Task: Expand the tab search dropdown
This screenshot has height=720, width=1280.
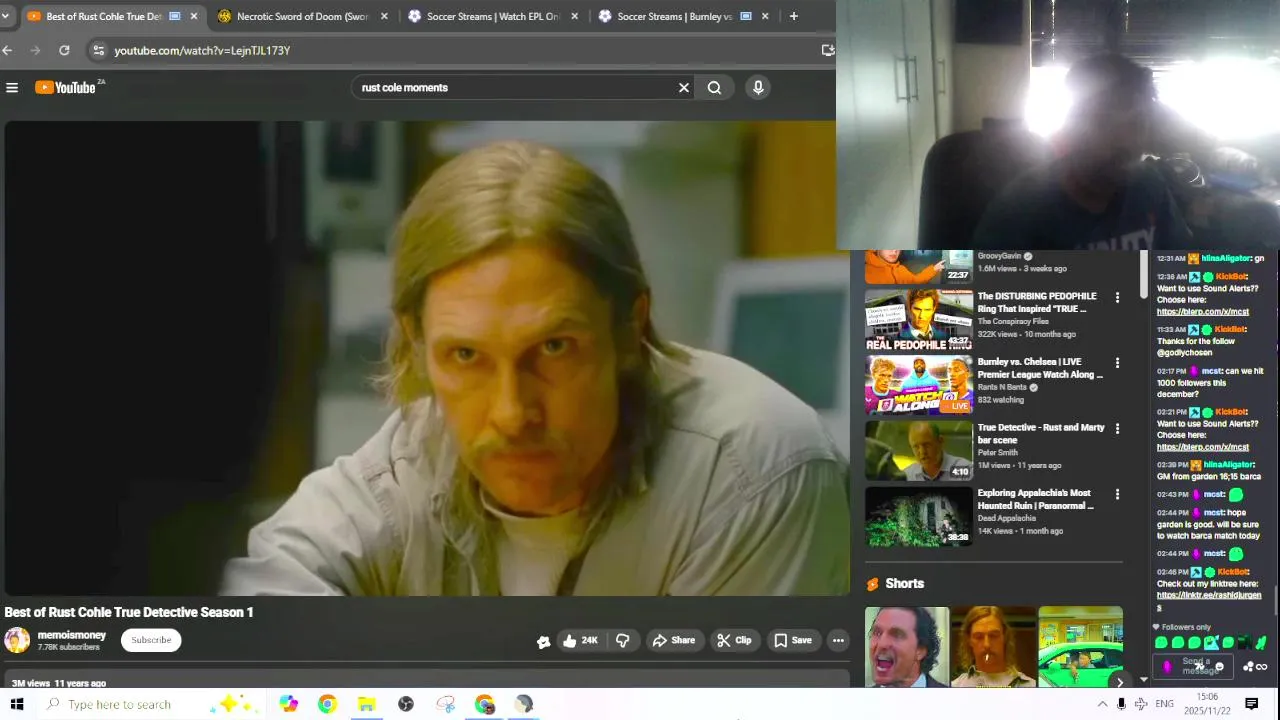Action: coord(5,16)
